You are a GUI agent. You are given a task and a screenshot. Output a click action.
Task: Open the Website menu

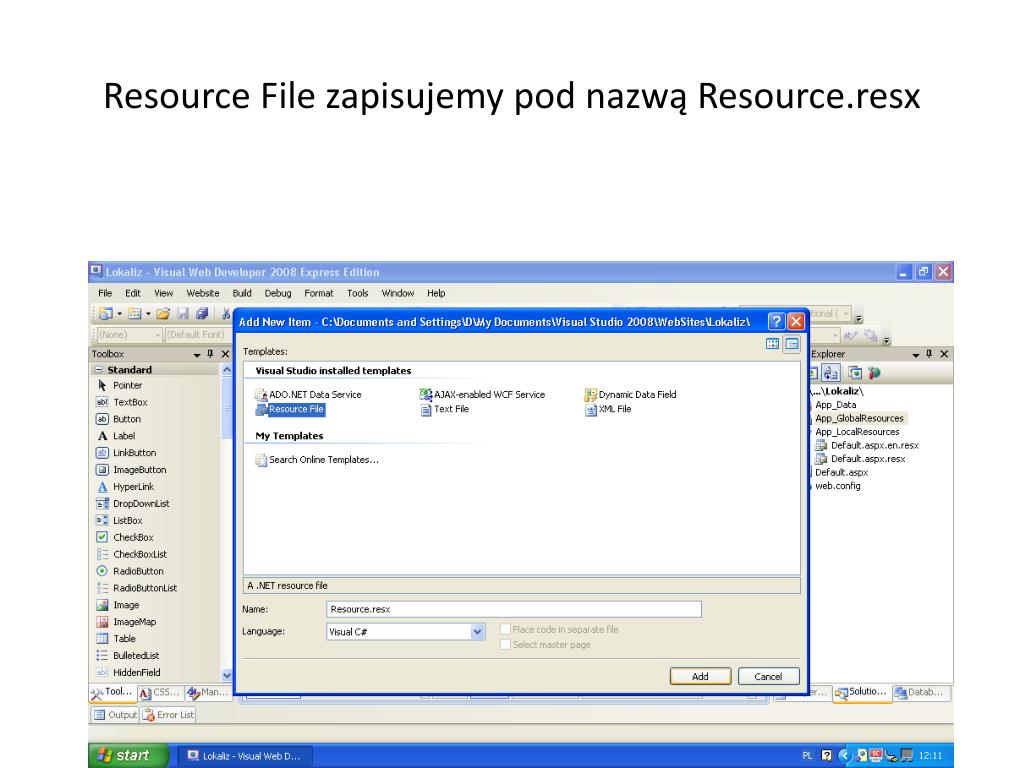click(202, 293)
